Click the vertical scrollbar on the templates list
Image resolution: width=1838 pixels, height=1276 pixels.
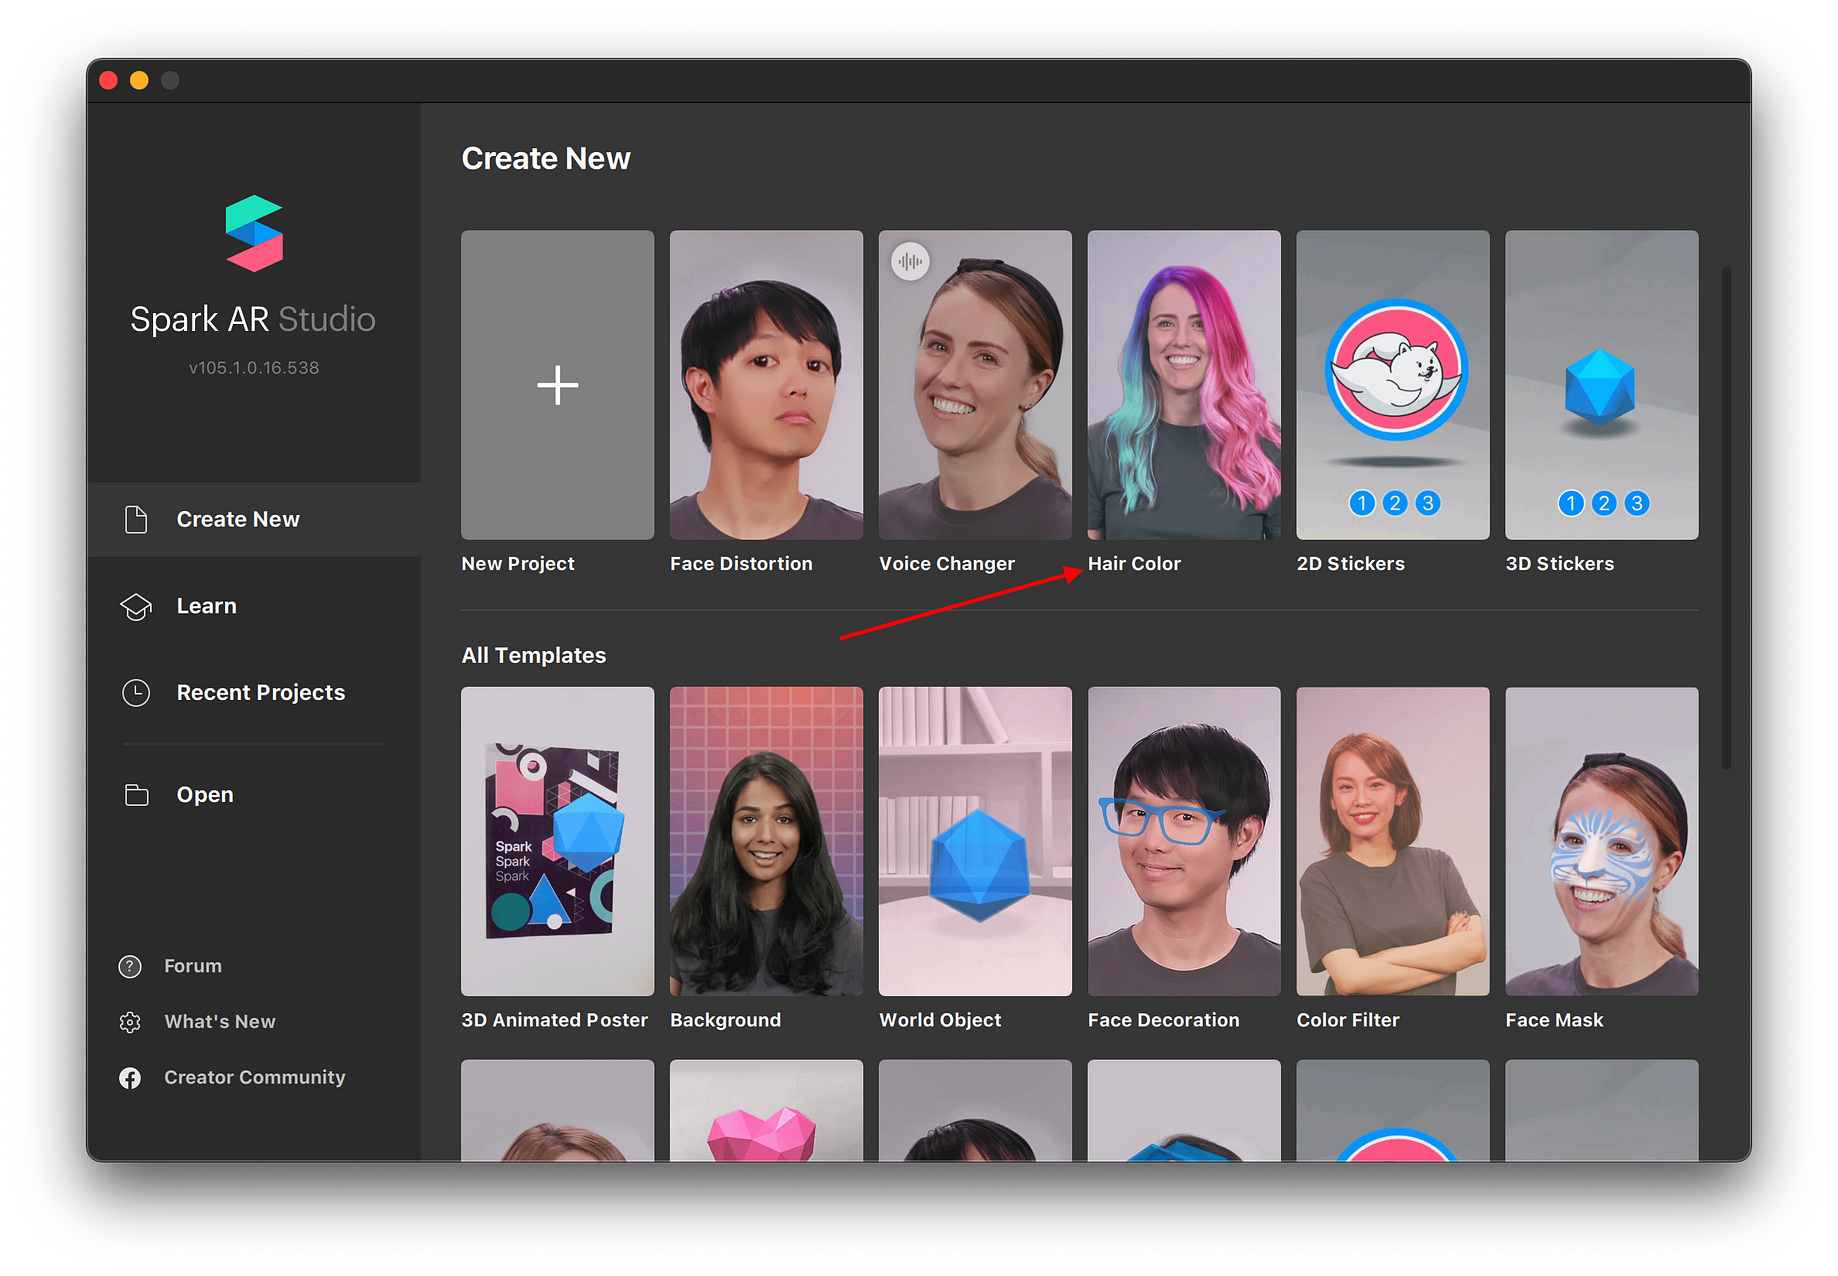click(x=1726, y=517)
